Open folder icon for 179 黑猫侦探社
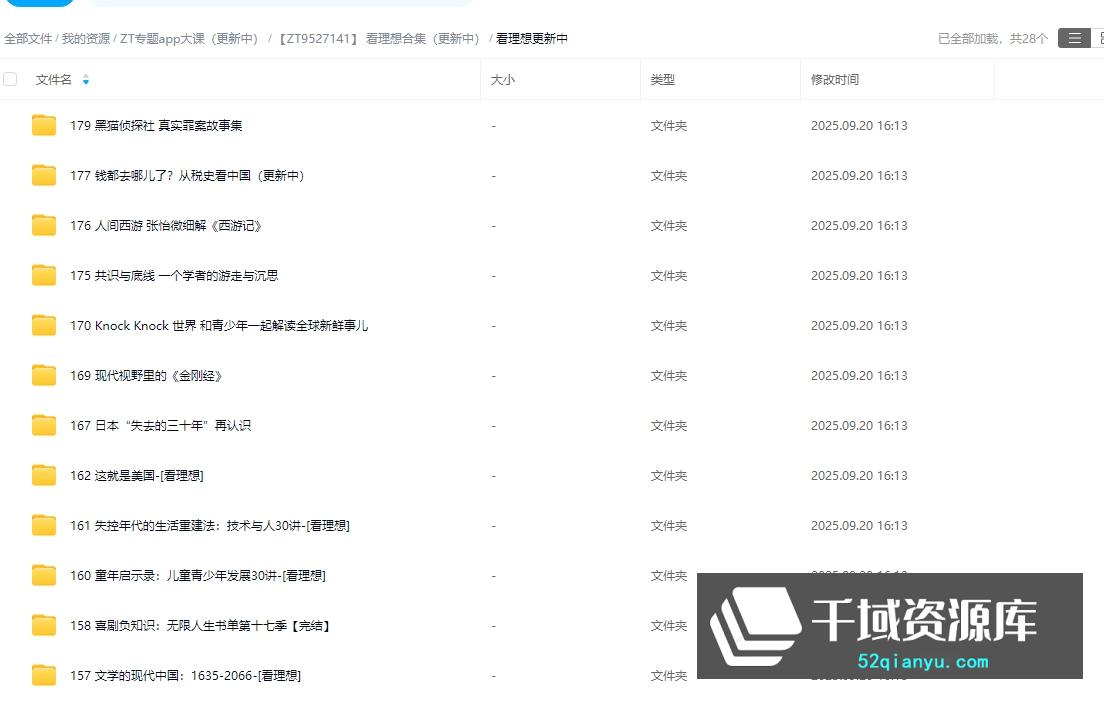 point(44,126)
